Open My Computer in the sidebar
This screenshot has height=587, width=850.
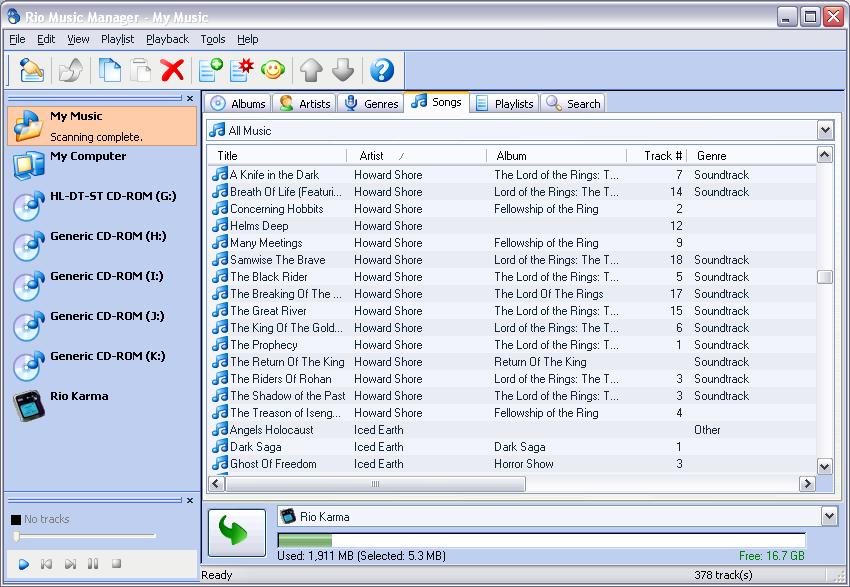102,165
